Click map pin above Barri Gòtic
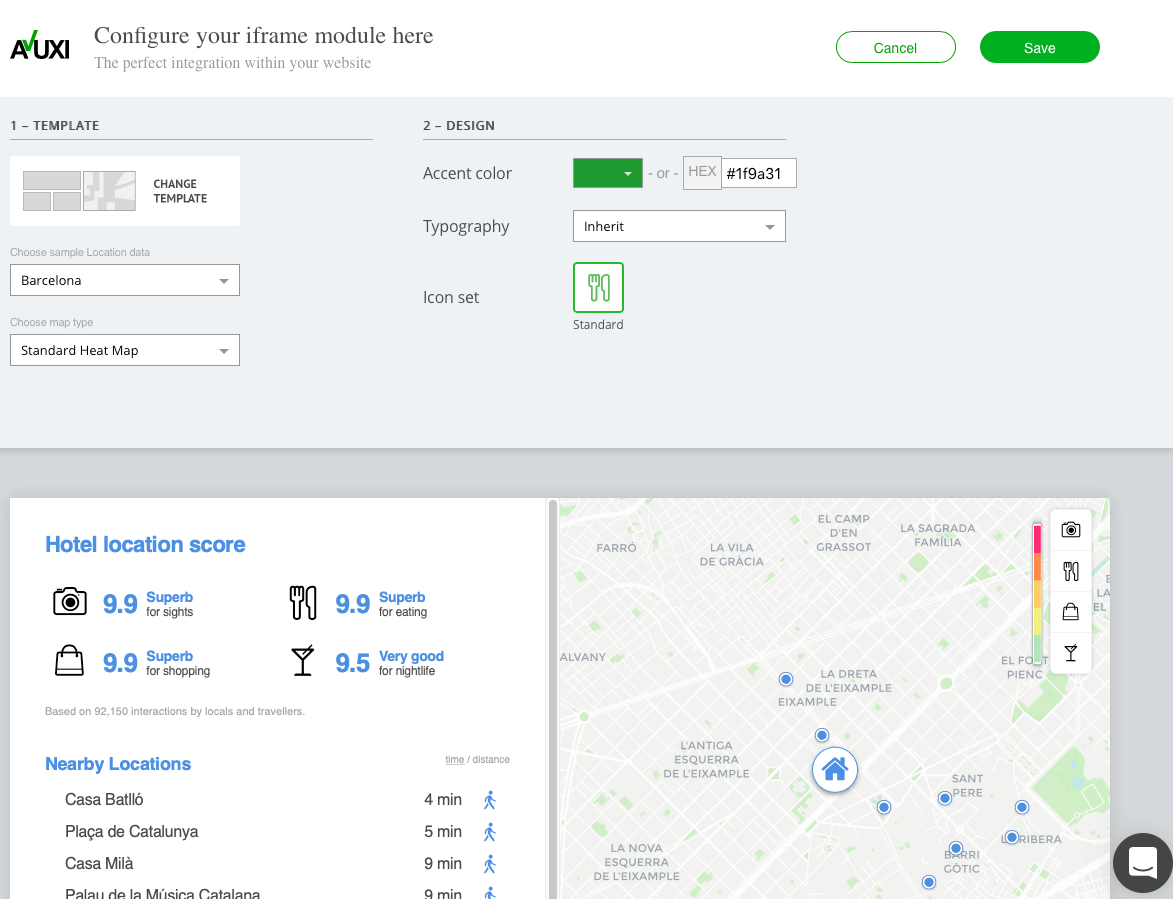Screen dimensions: 1173x899 [x=955, y=848]
